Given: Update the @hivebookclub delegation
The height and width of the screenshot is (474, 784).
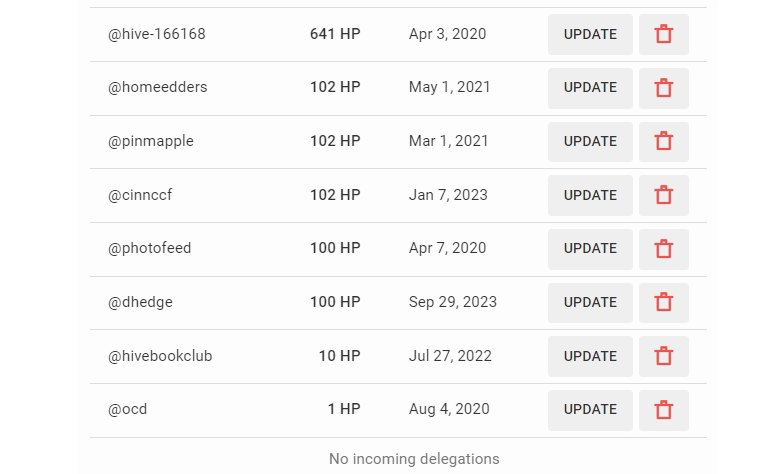Looking at the screenshot, I should pyautogui.click(x=590, y=356).
